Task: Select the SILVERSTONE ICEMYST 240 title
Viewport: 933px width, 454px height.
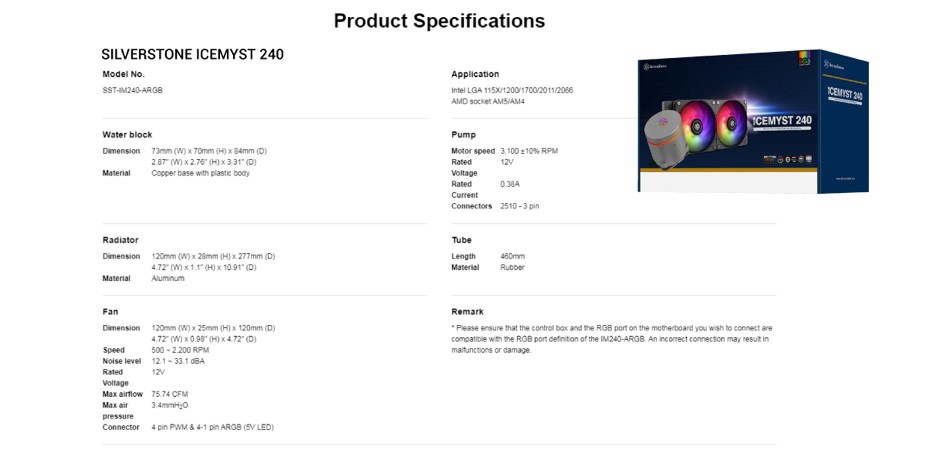Action: point(192,54)
